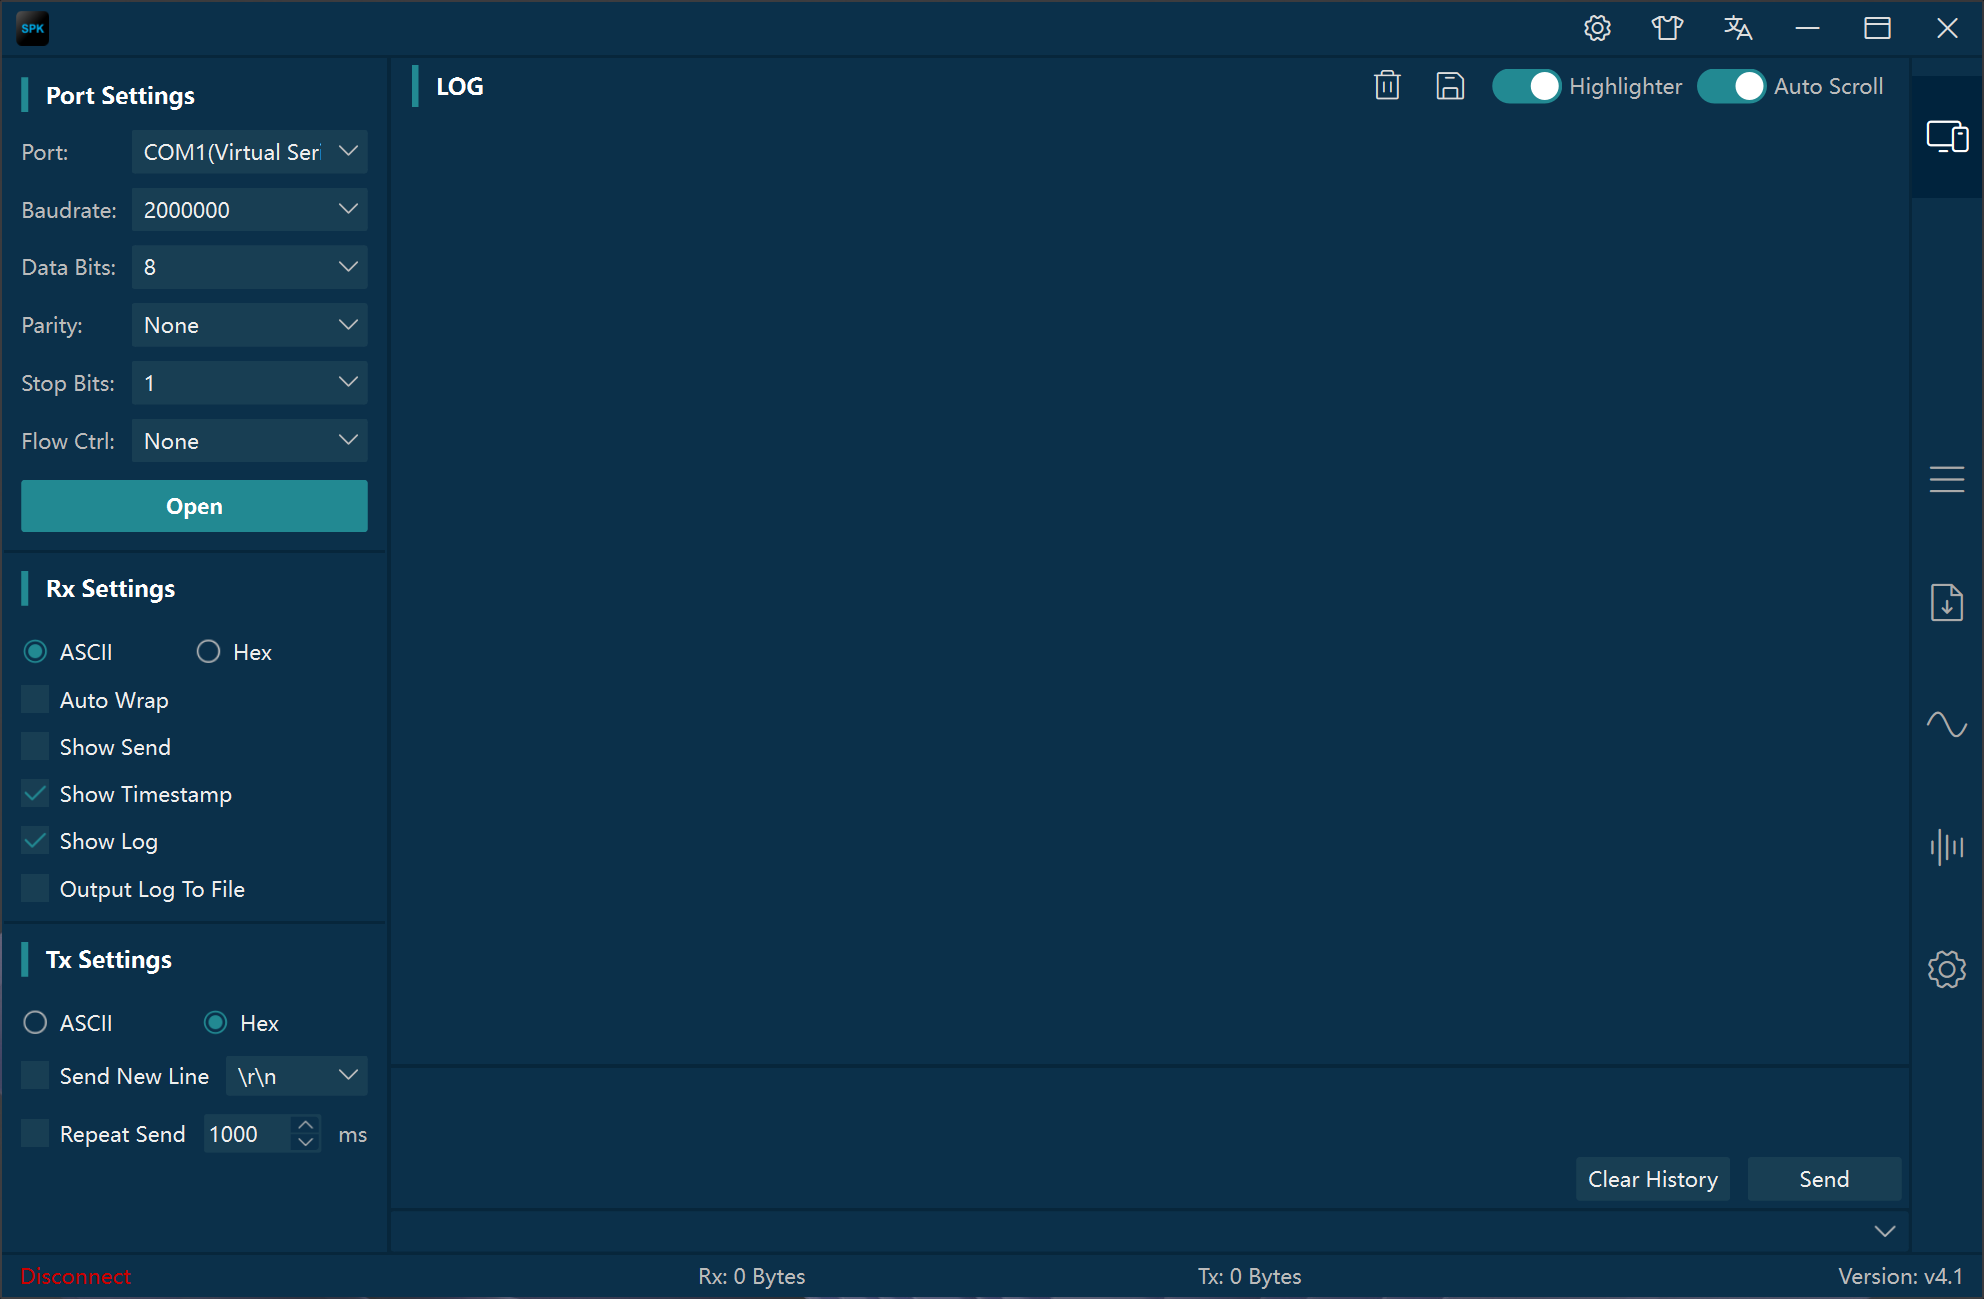Click the Rx Settings heading
Screen dimensions: 1984x1299
pyautogui.click(x=110, y=589)
